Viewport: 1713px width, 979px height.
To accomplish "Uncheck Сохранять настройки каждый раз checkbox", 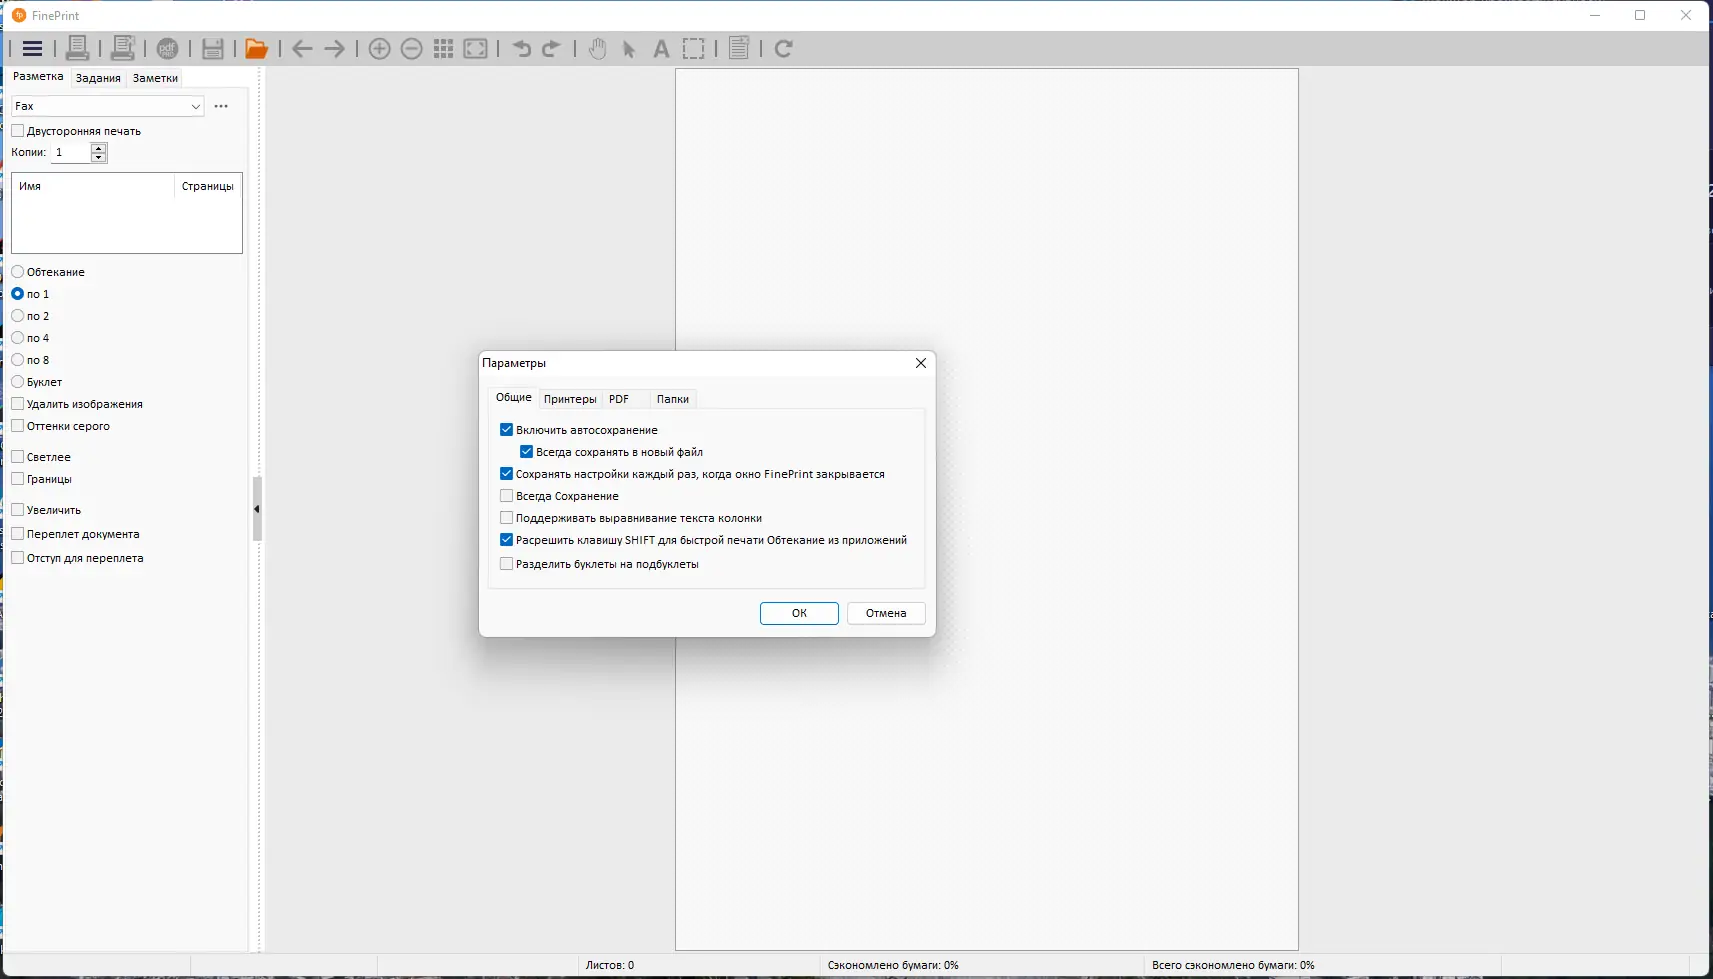I will click(x=506, y=474).
